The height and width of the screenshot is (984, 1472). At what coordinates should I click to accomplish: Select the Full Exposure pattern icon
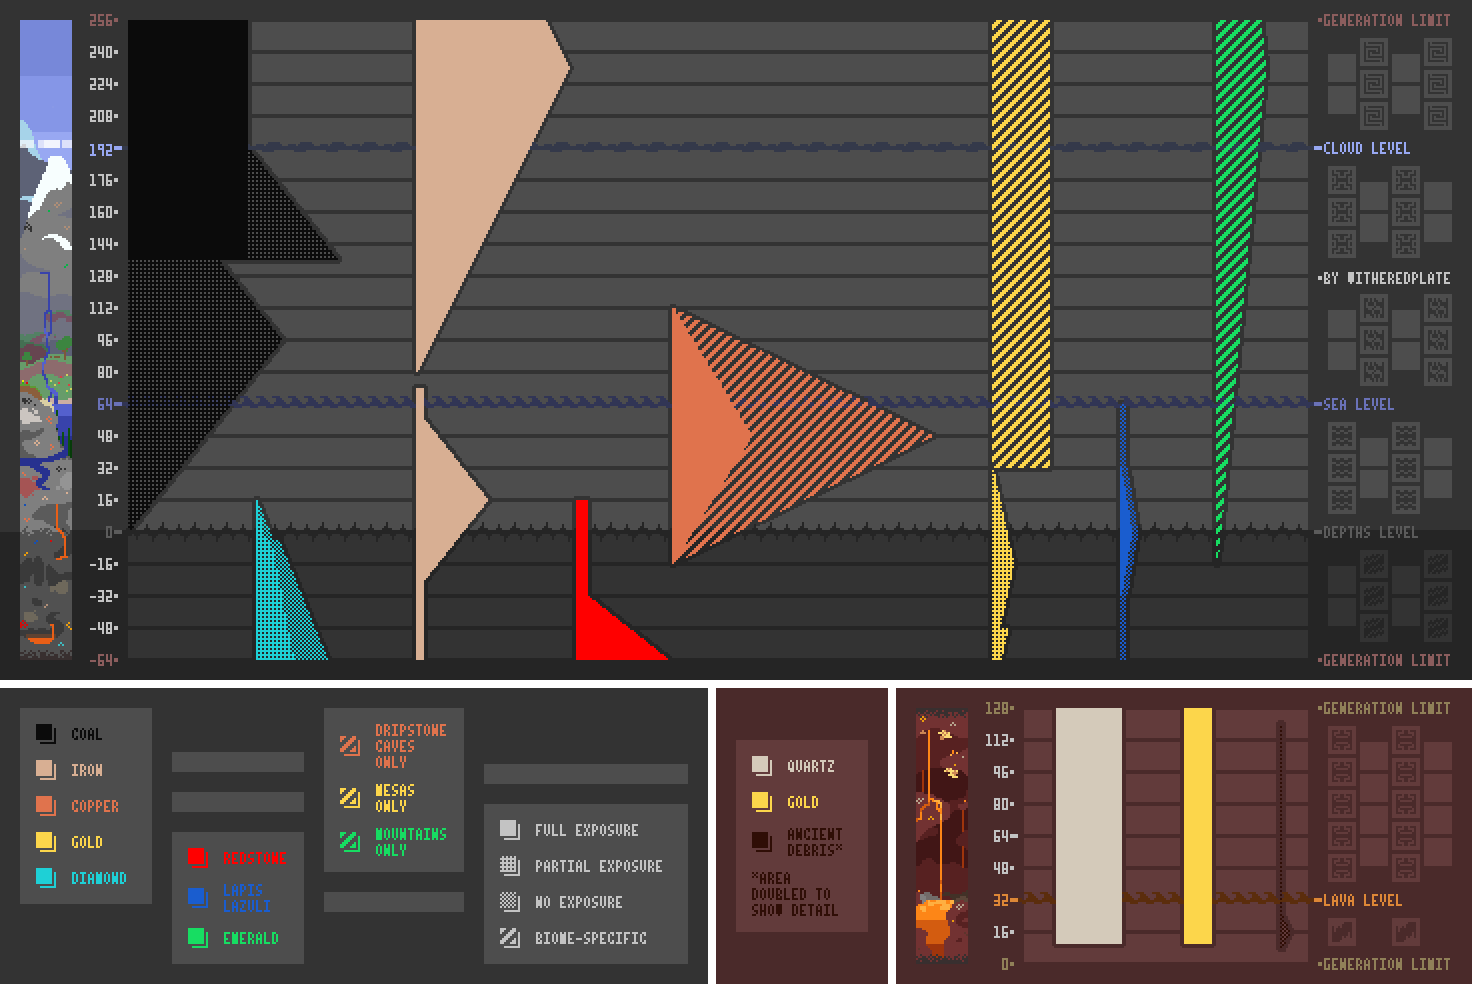[509, 830]
